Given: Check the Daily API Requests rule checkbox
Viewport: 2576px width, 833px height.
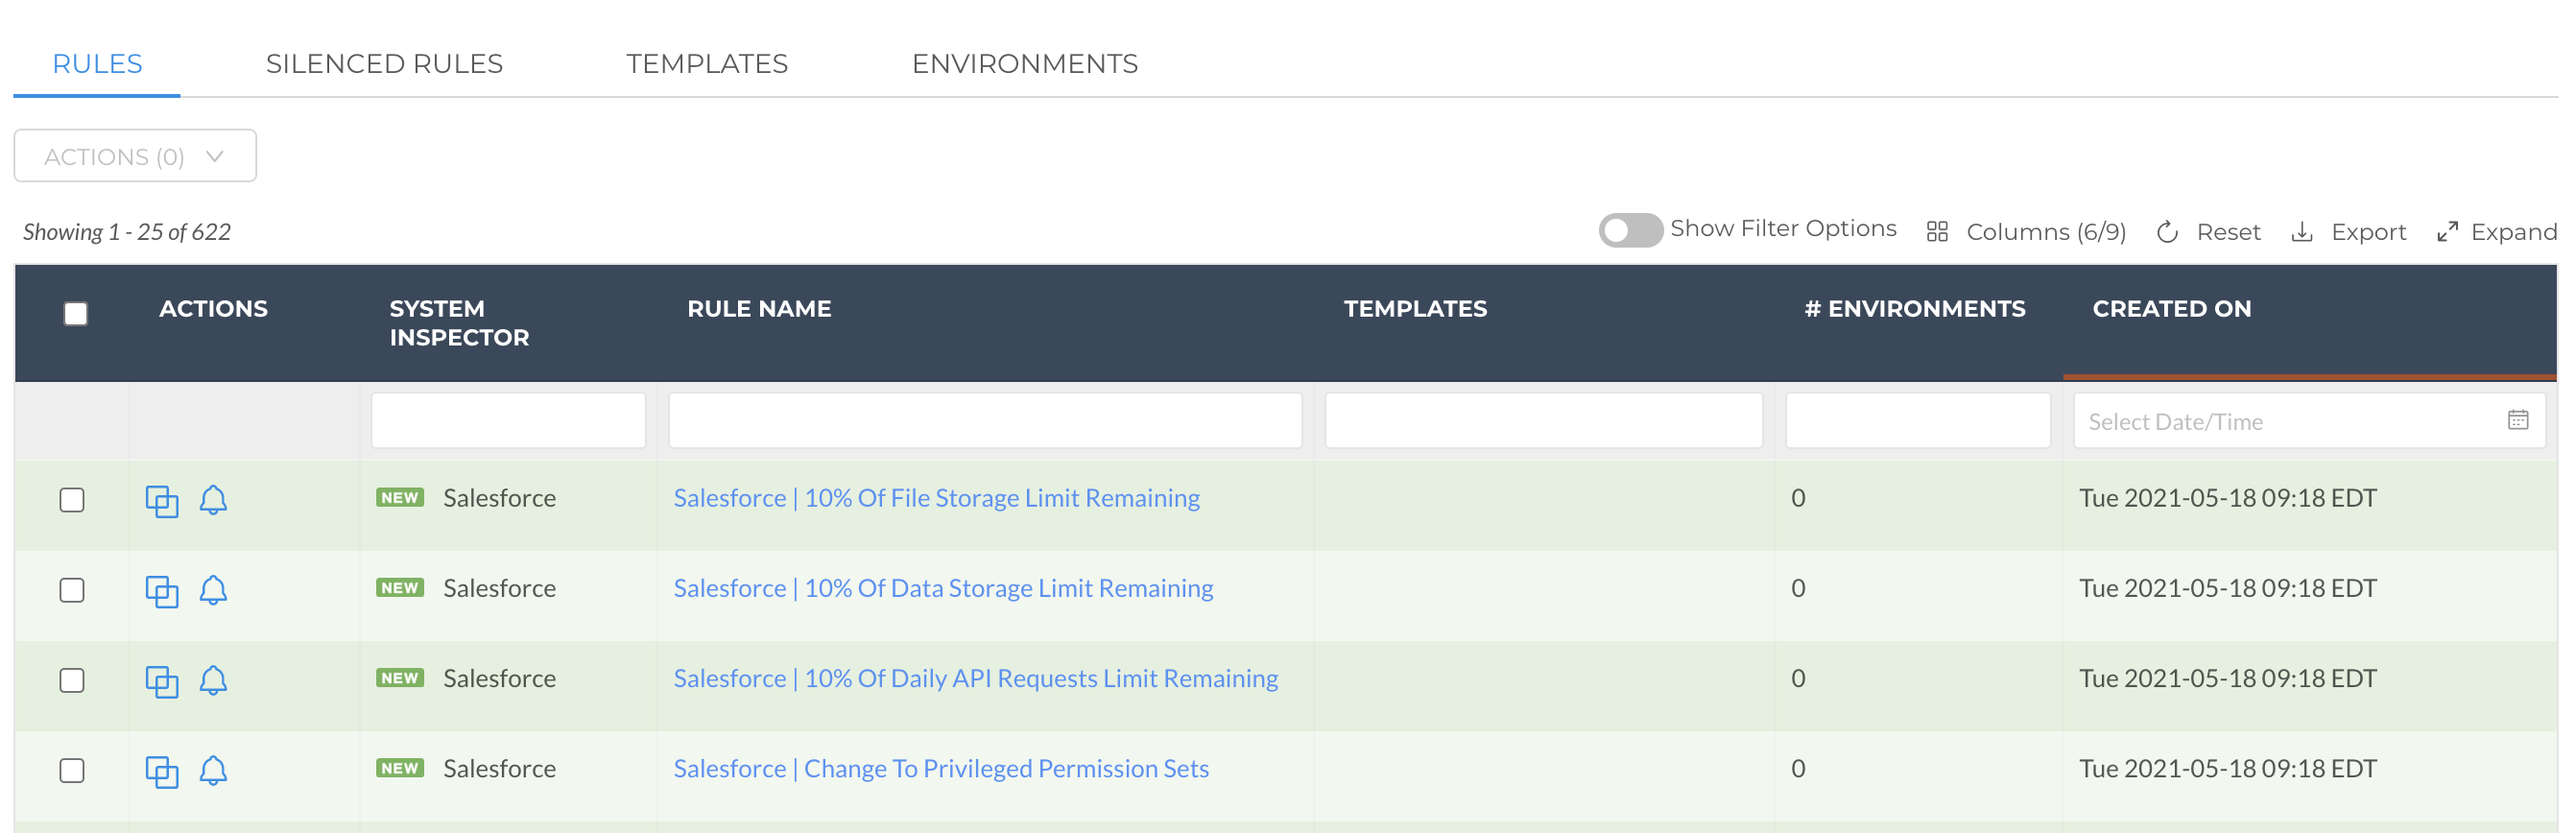Looking at the screenshot, I should click(x=72, y=680).
